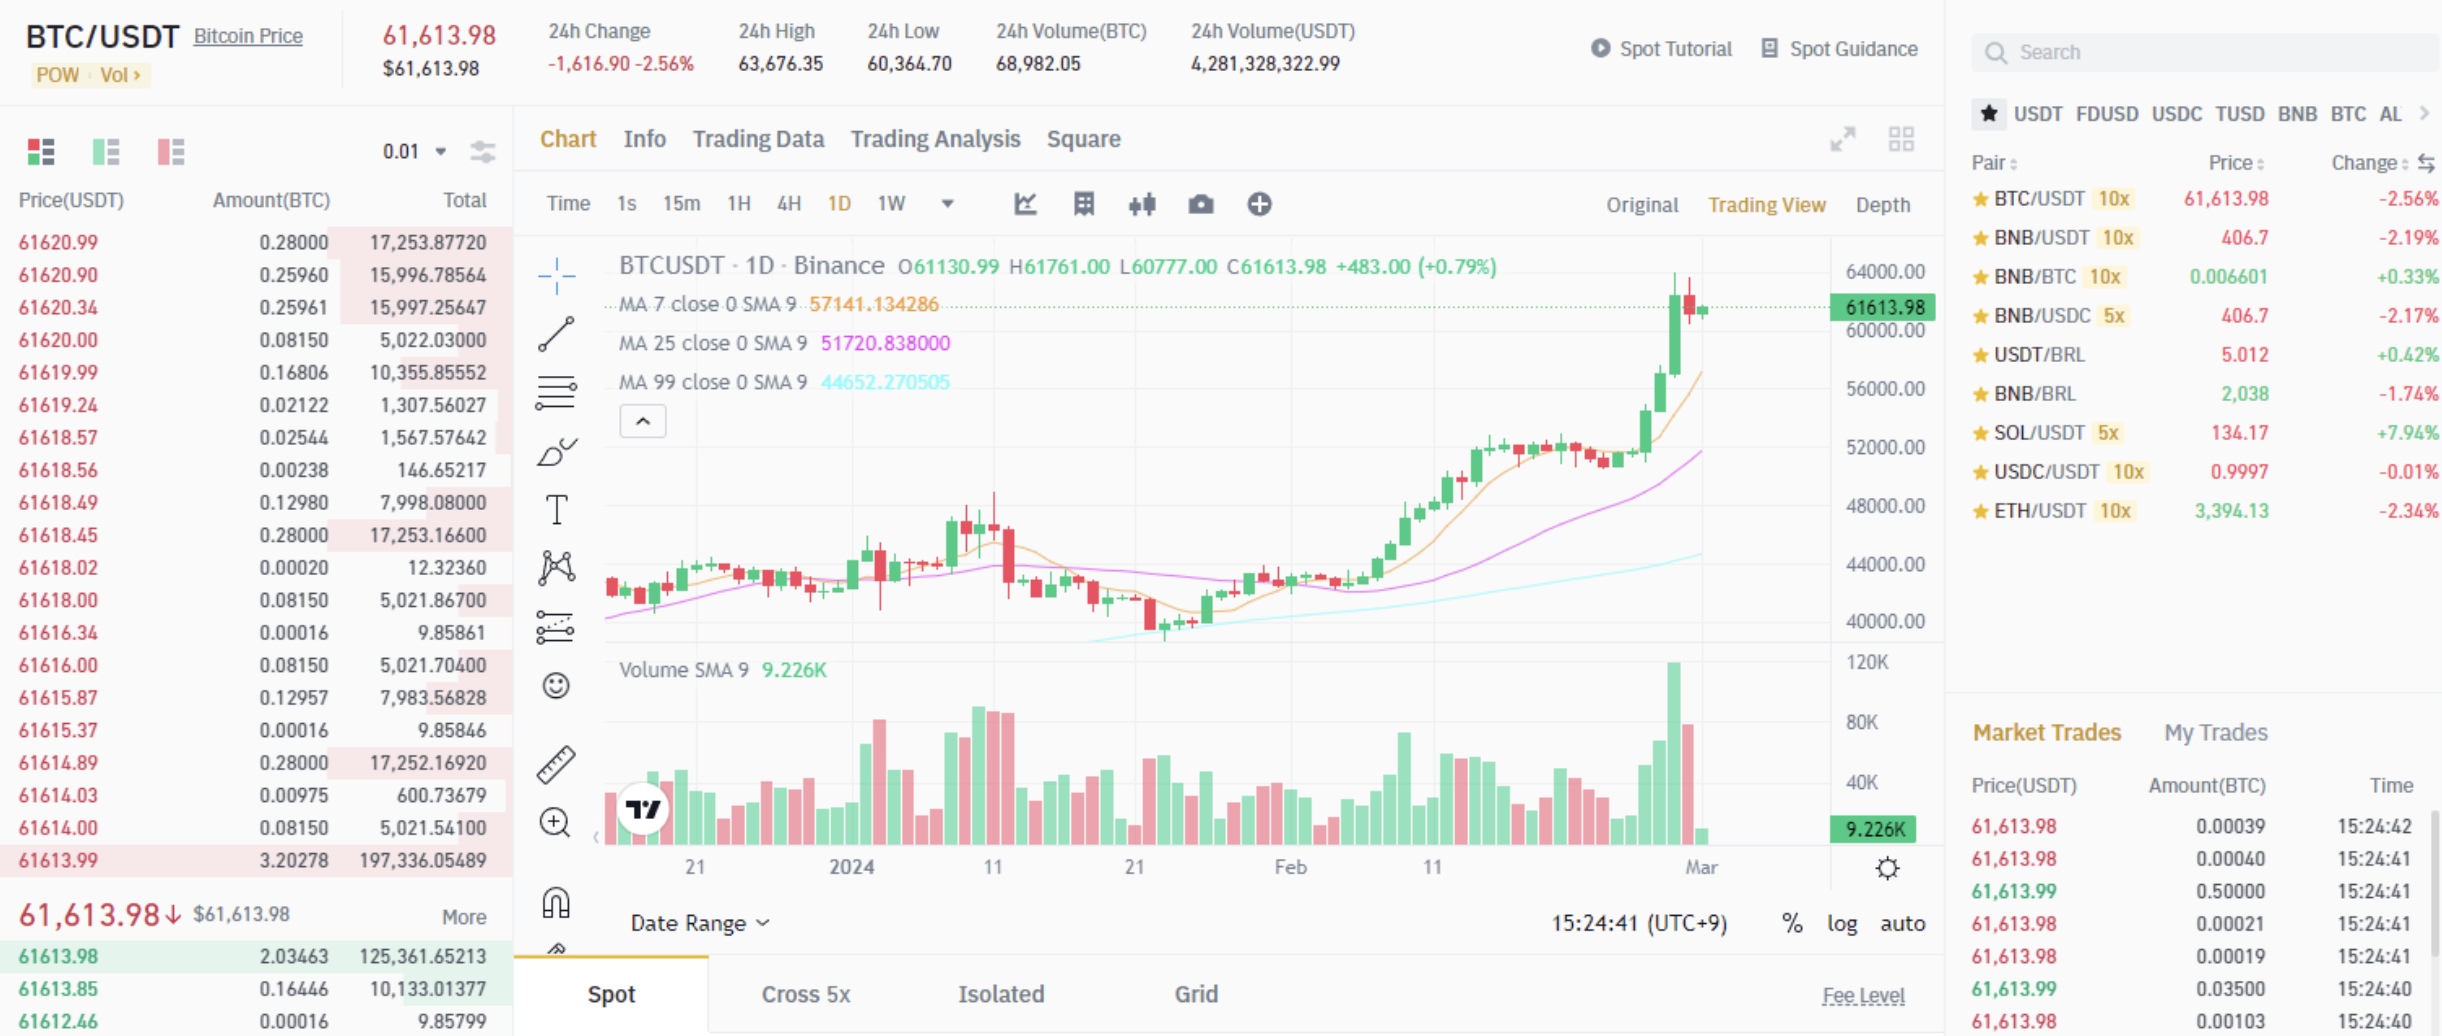Open the My Trades tab
The image size is (2442, 1036).
coord(2215,732)
